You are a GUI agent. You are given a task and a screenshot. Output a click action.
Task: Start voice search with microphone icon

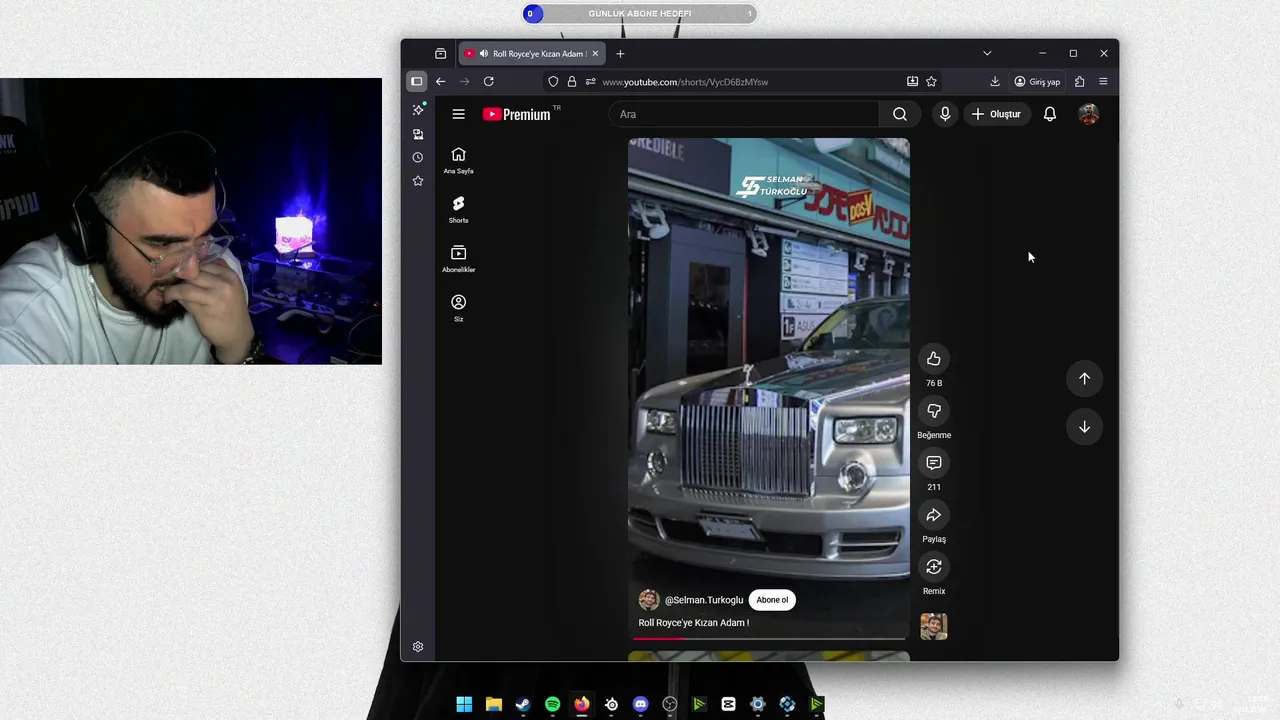tap(945, 114)
